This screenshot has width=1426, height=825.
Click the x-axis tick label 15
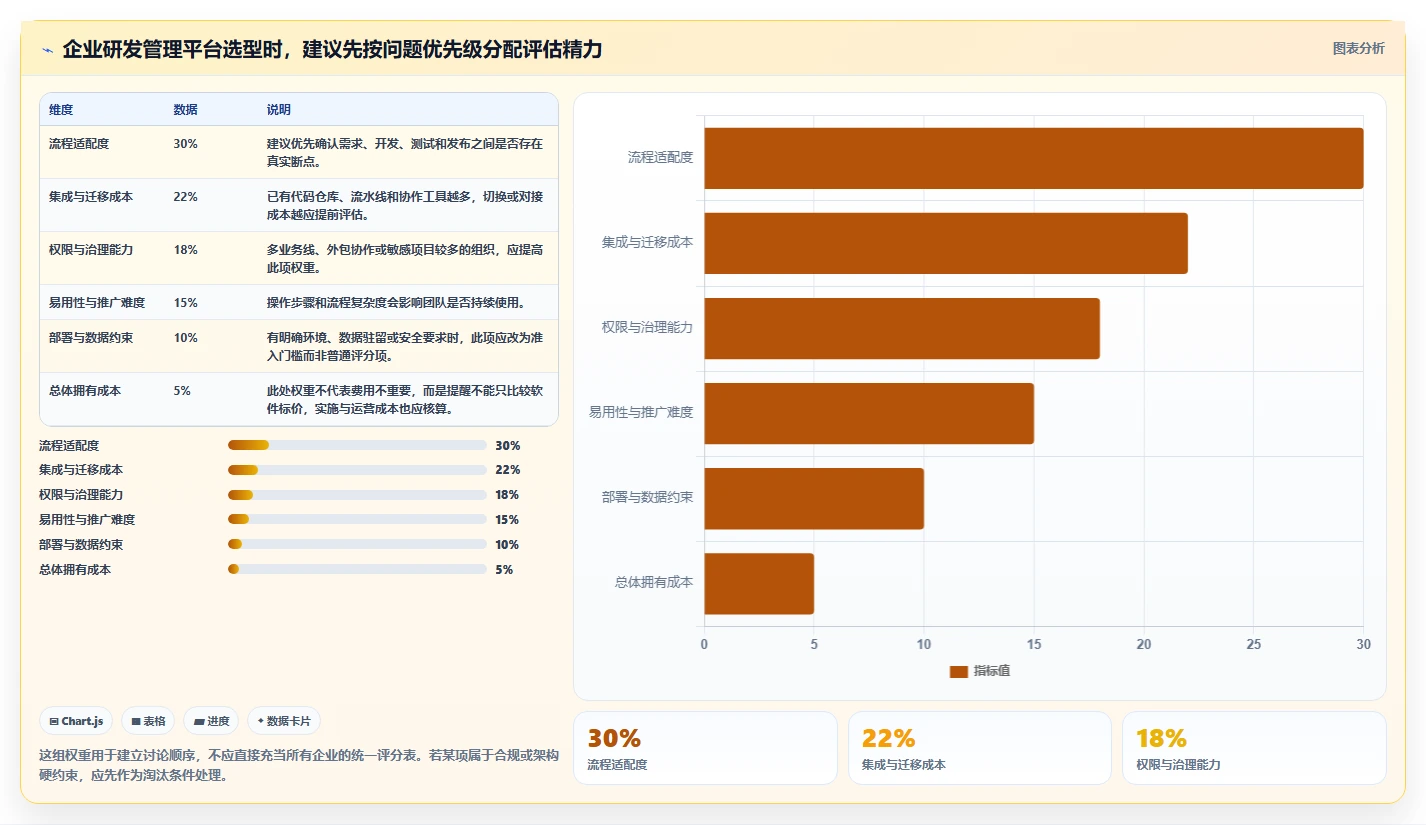[x=1034, y=645]
